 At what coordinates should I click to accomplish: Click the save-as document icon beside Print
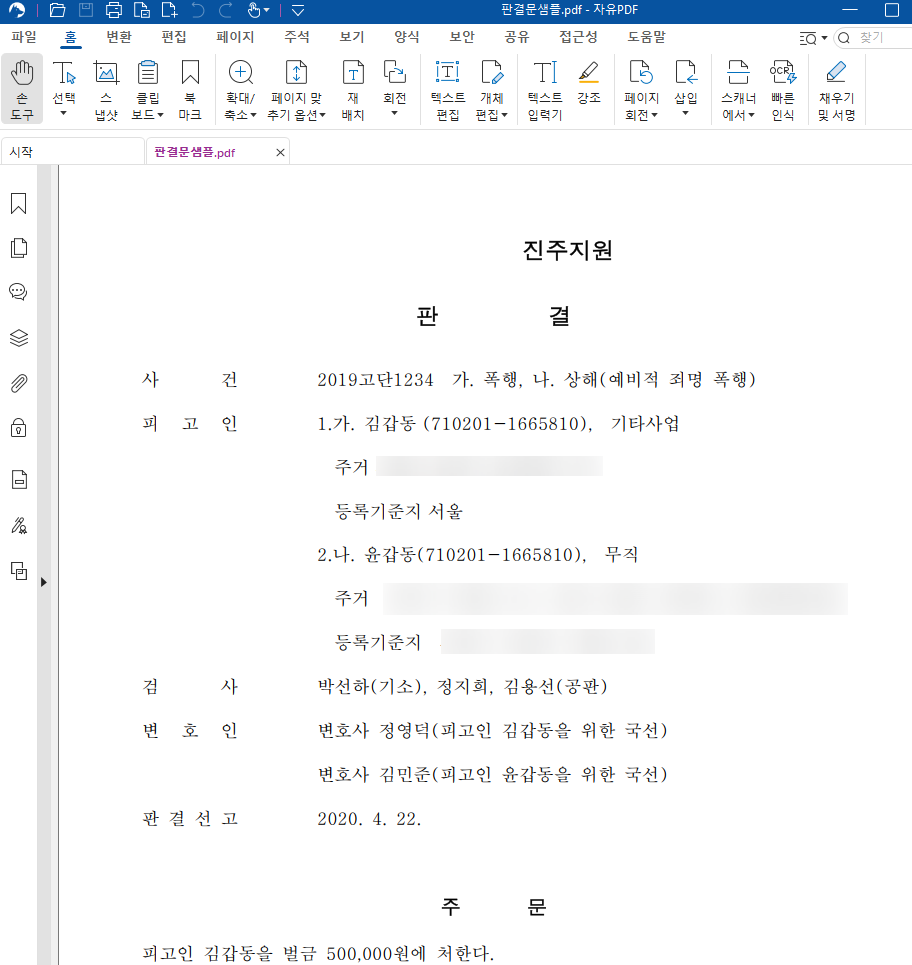click(x=142, y=10)
